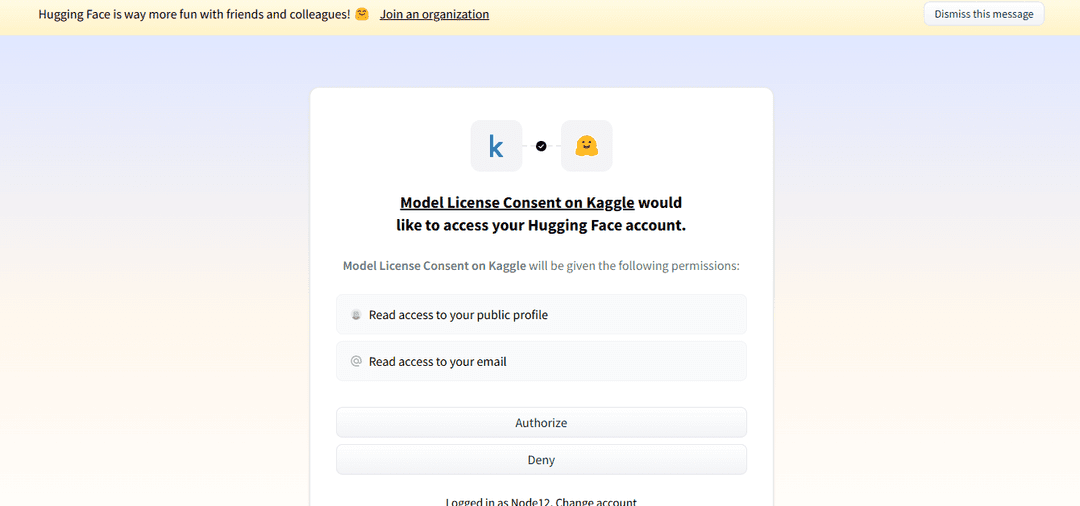Authorize the Kaggle app access
The height and width of the screenshot is (506, 1080).
[541, 422]
